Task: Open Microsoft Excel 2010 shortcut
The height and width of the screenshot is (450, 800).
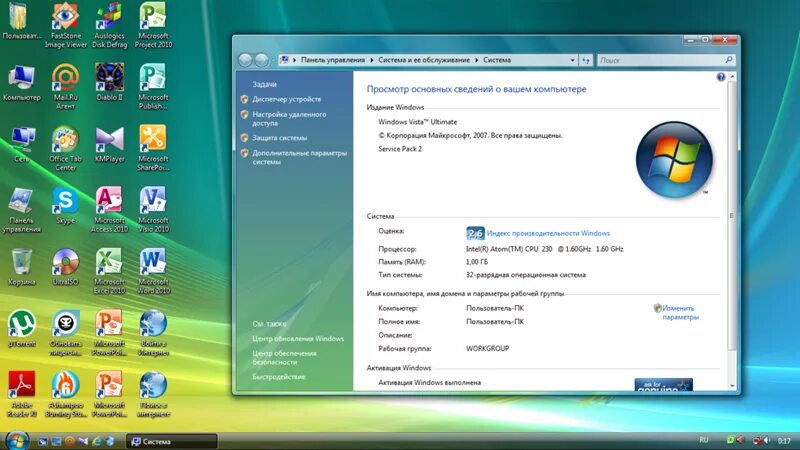Action: click(109, 271)
